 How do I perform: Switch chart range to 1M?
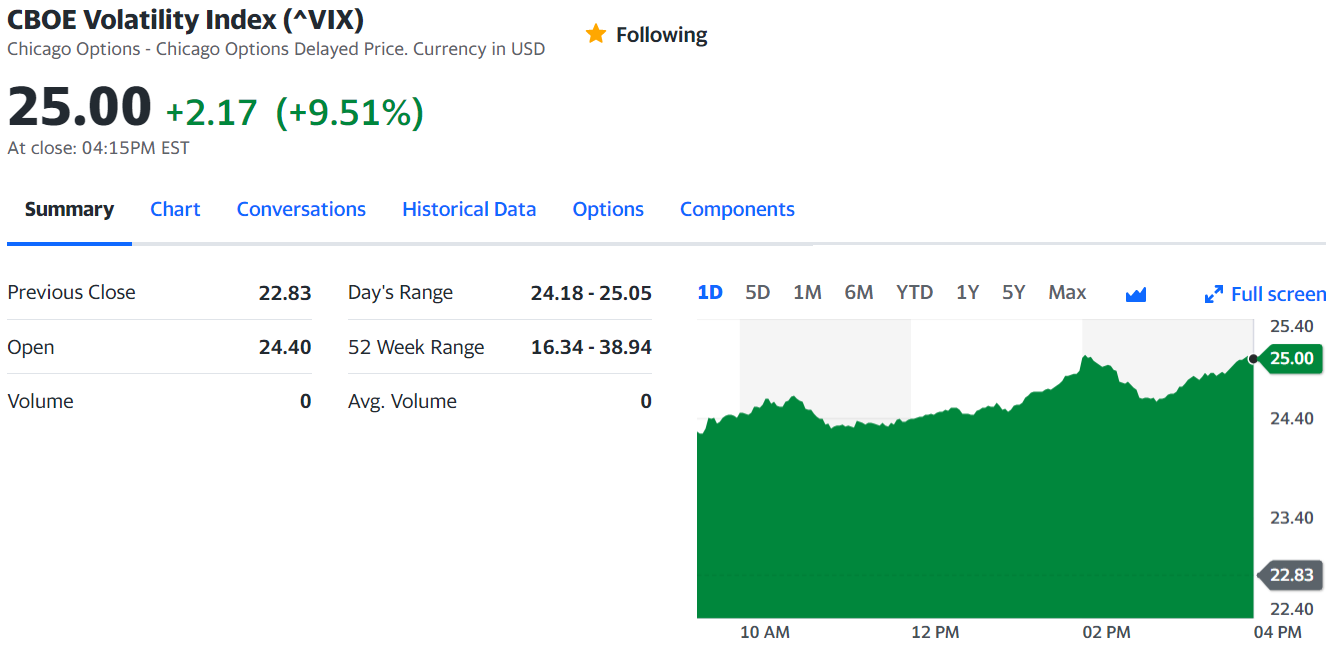pos(807,292)
